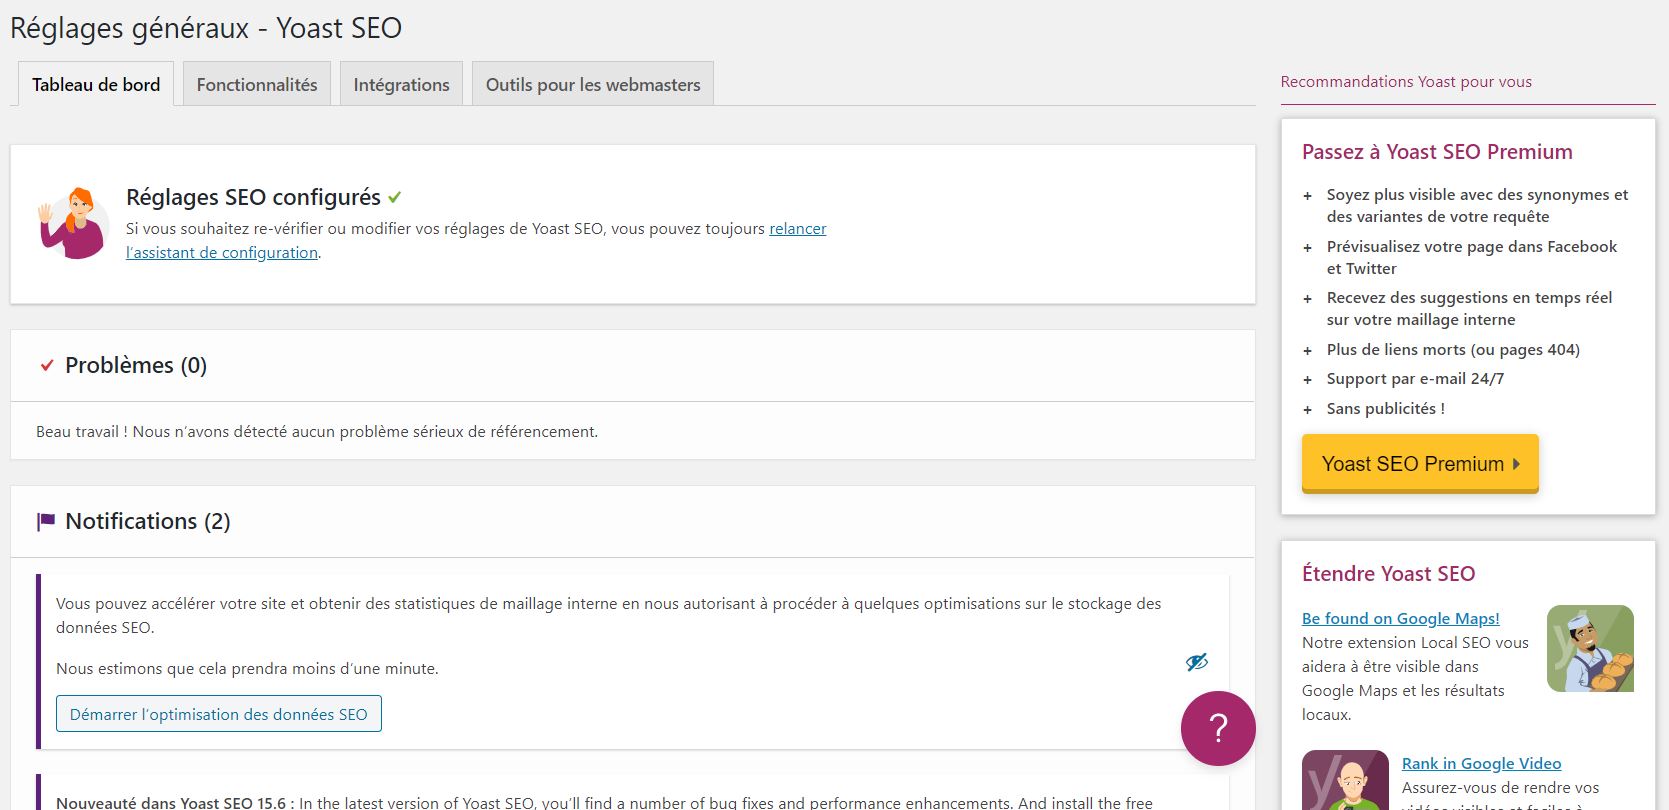The width and height of the screenshot is (1669, 810).
Task: Open the Outils pour les webmasters tab
Action: [593, 84]
